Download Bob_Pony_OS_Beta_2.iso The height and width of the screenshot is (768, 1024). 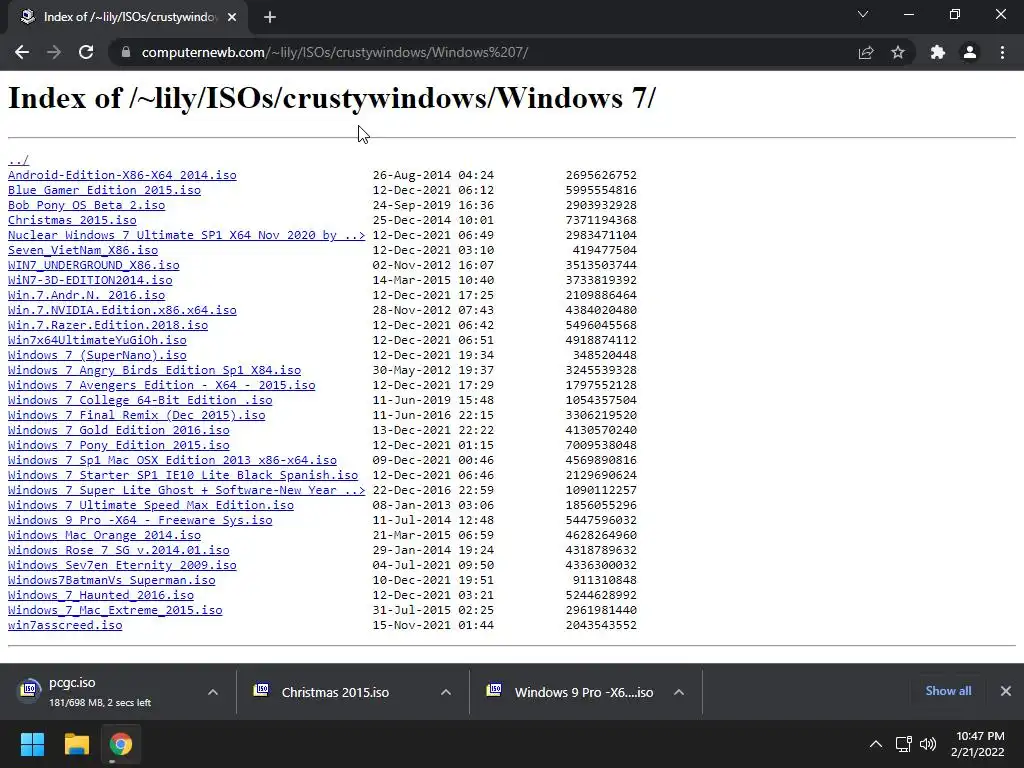(x=86, y=205)
